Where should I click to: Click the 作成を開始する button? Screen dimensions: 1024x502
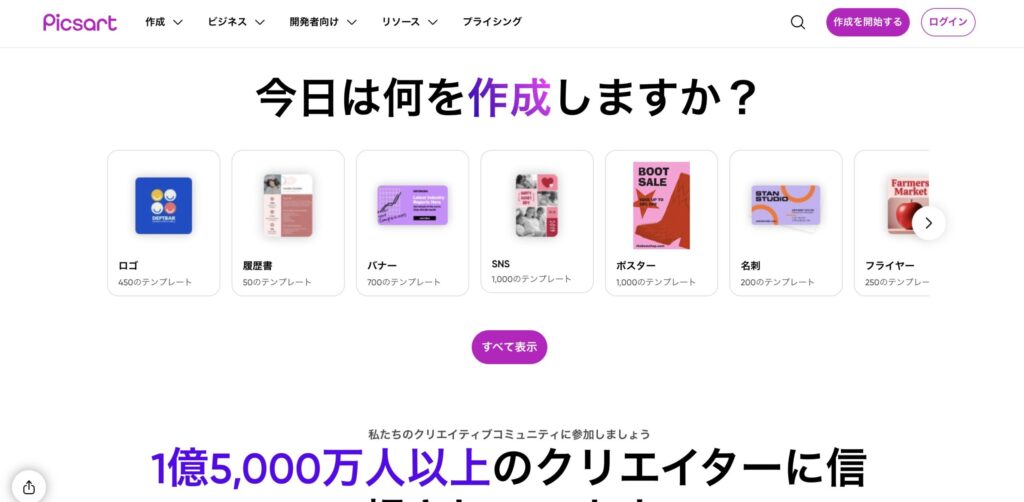(x=867, y=22)
